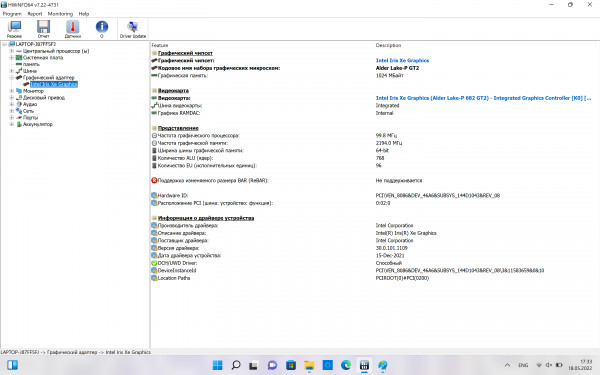This screenshot has height=375, width=600.
Task: Open the Widgets button on the taskbar
Action: (12, 365)
